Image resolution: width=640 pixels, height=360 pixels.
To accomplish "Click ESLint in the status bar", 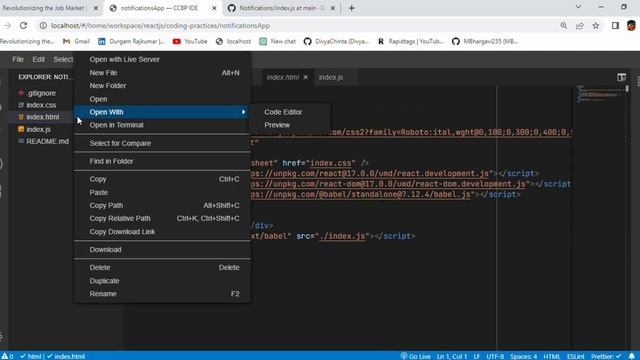I will point(576,356).
